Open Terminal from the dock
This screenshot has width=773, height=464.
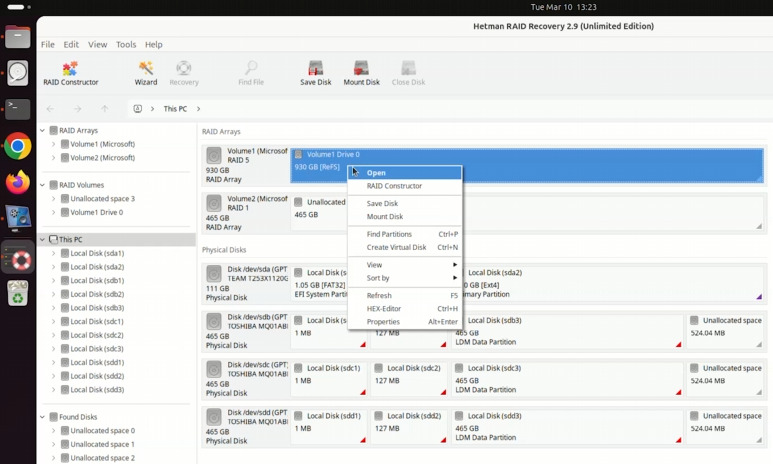(x=18, y=109)
